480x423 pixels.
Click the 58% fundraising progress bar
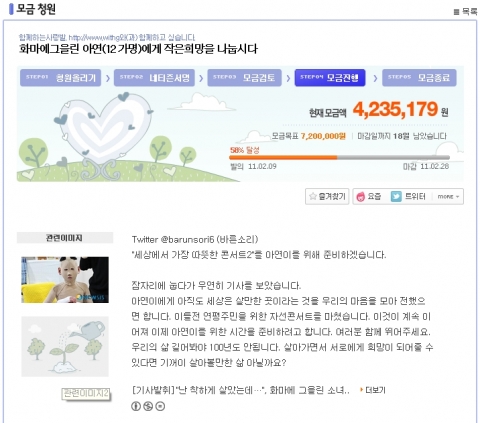click(x=339, y=158)
